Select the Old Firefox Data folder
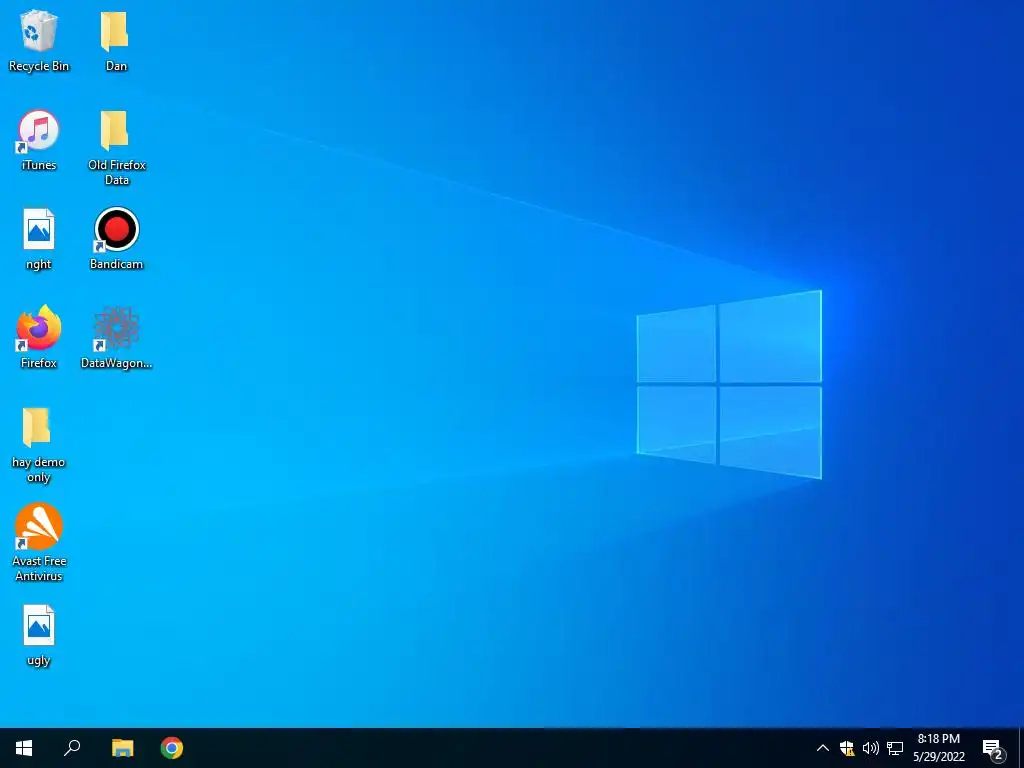The image size is (1024, 768). [116, 148]
